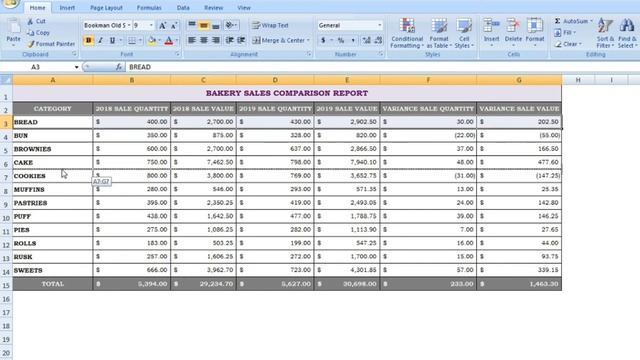Switch to the Page Layout tab
The image size is (640, 360).
(x=106, y=8)
